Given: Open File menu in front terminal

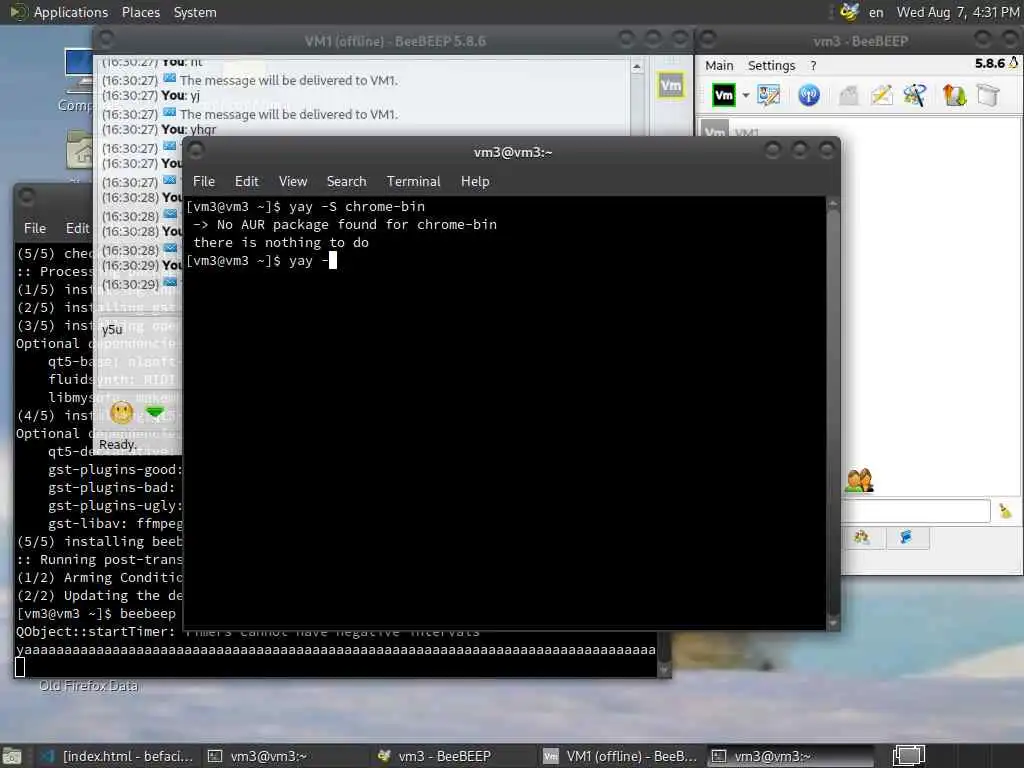Looking at the screenshot, I should 204,182.
